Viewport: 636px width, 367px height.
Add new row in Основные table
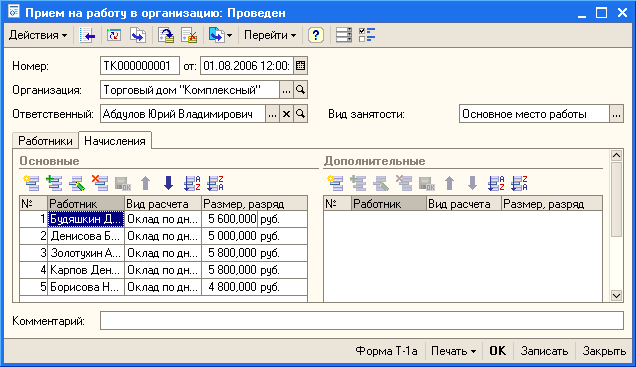32,183
